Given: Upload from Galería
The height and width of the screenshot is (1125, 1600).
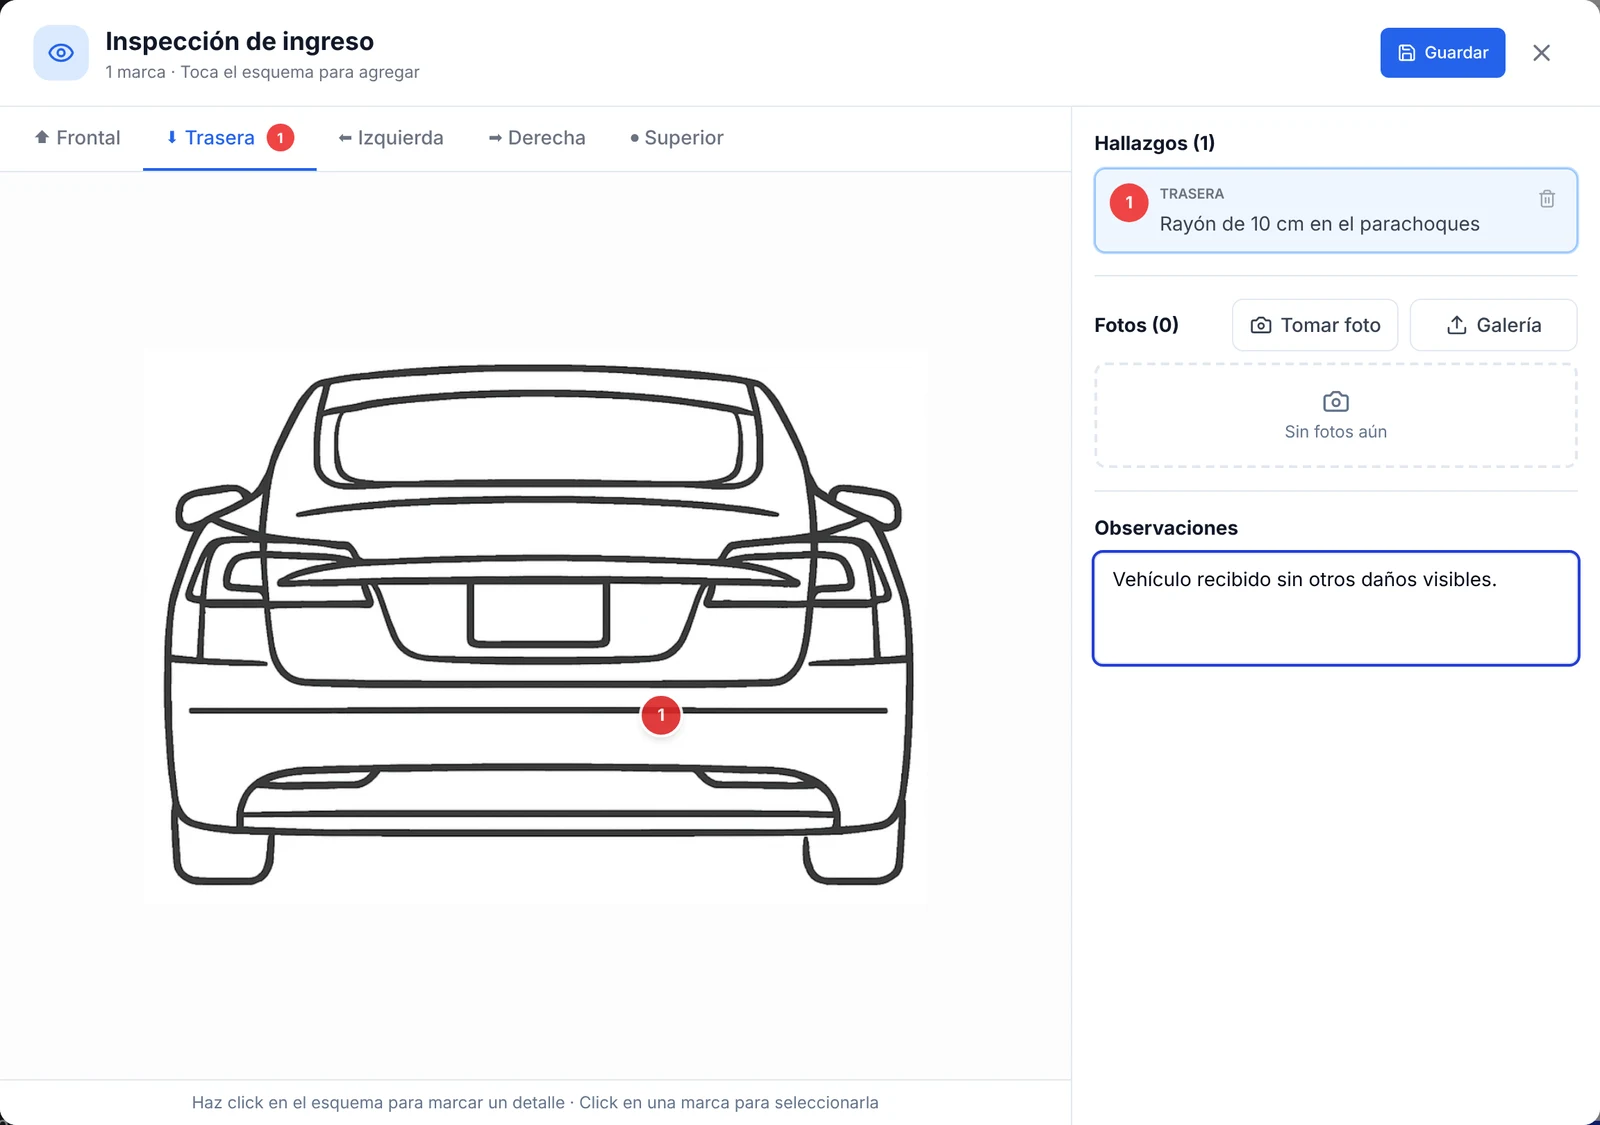Looking at the screenshot, I should (x=1494, y=325).
